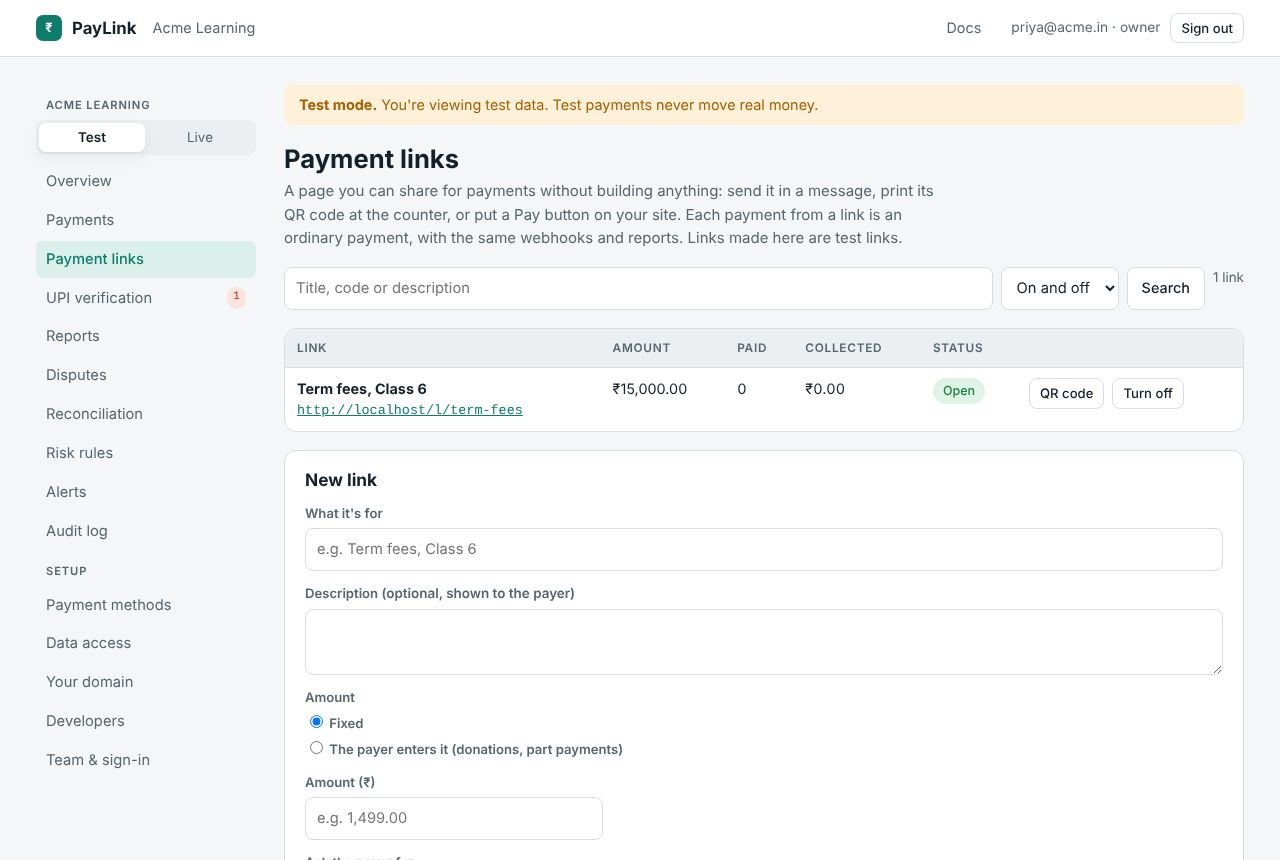1280x860 pixels.
Task: Click the COLLECTED column header
Action: pos(843,348)
